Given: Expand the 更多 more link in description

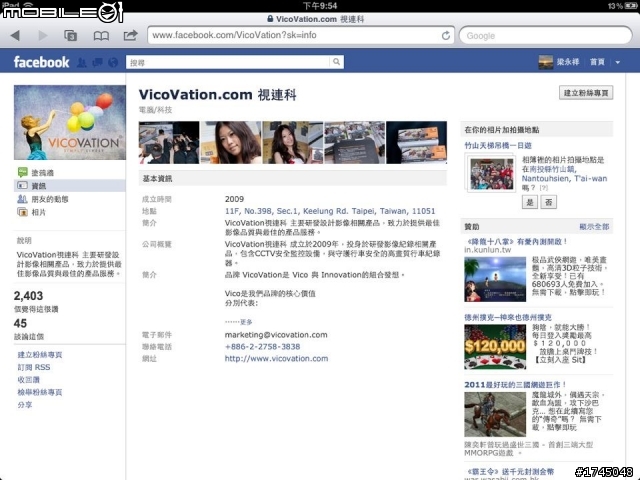Looking at the screenshot, I should [x=246, y=322].
